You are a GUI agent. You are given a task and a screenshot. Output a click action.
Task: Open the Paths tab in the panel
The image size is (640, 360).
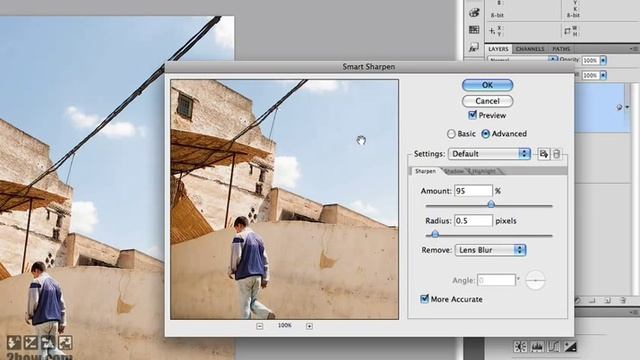pos(561,49)
